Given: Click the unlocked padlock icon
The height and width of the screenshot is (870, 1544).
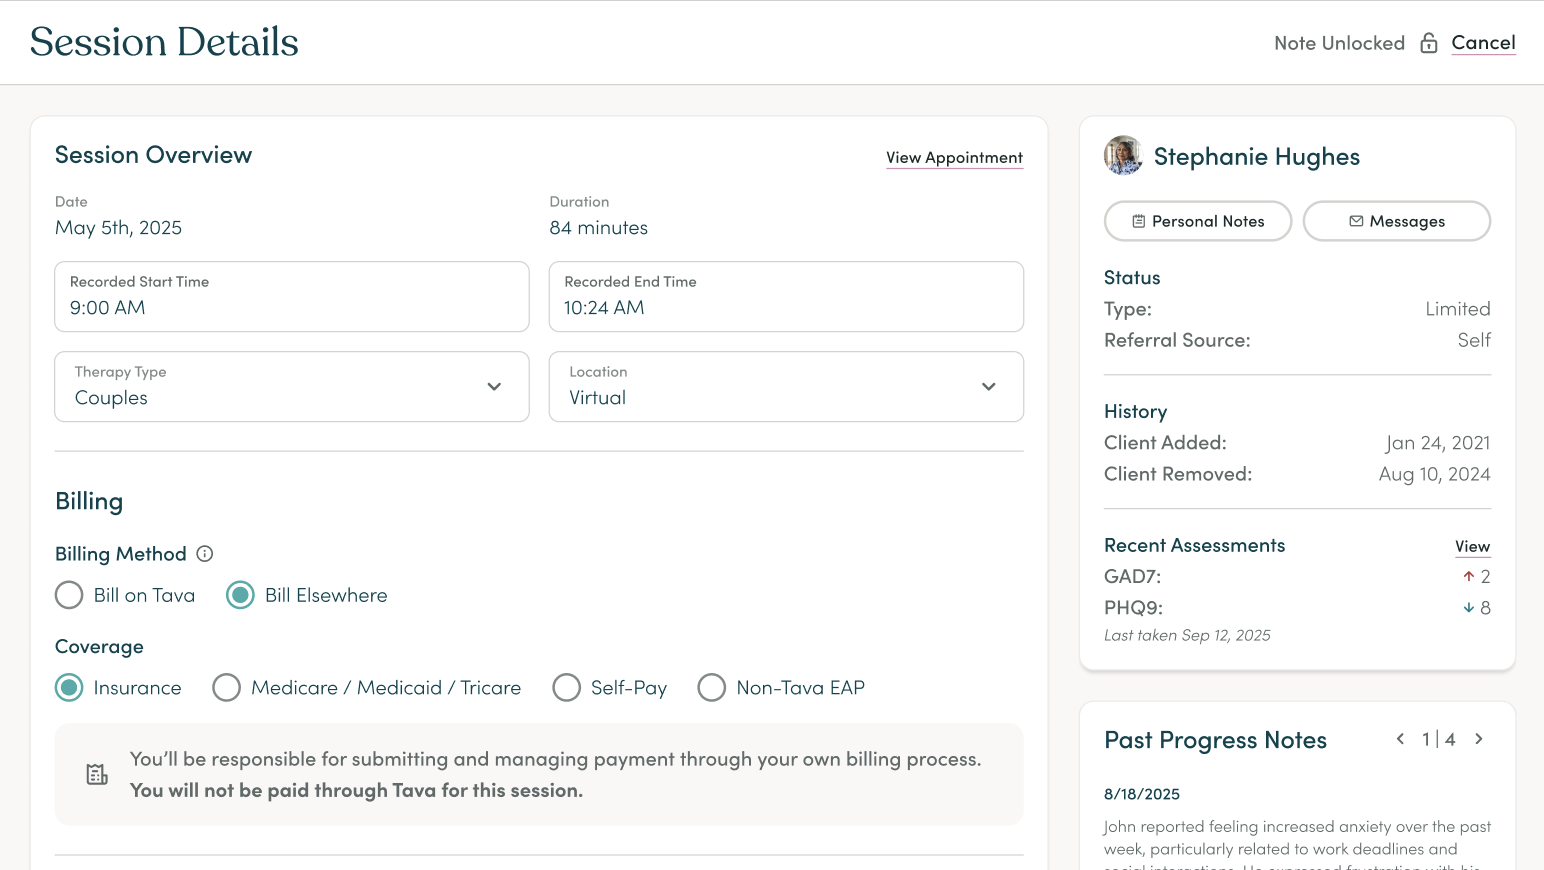Looking at the screenshot, I should (x=1429, y=43).
